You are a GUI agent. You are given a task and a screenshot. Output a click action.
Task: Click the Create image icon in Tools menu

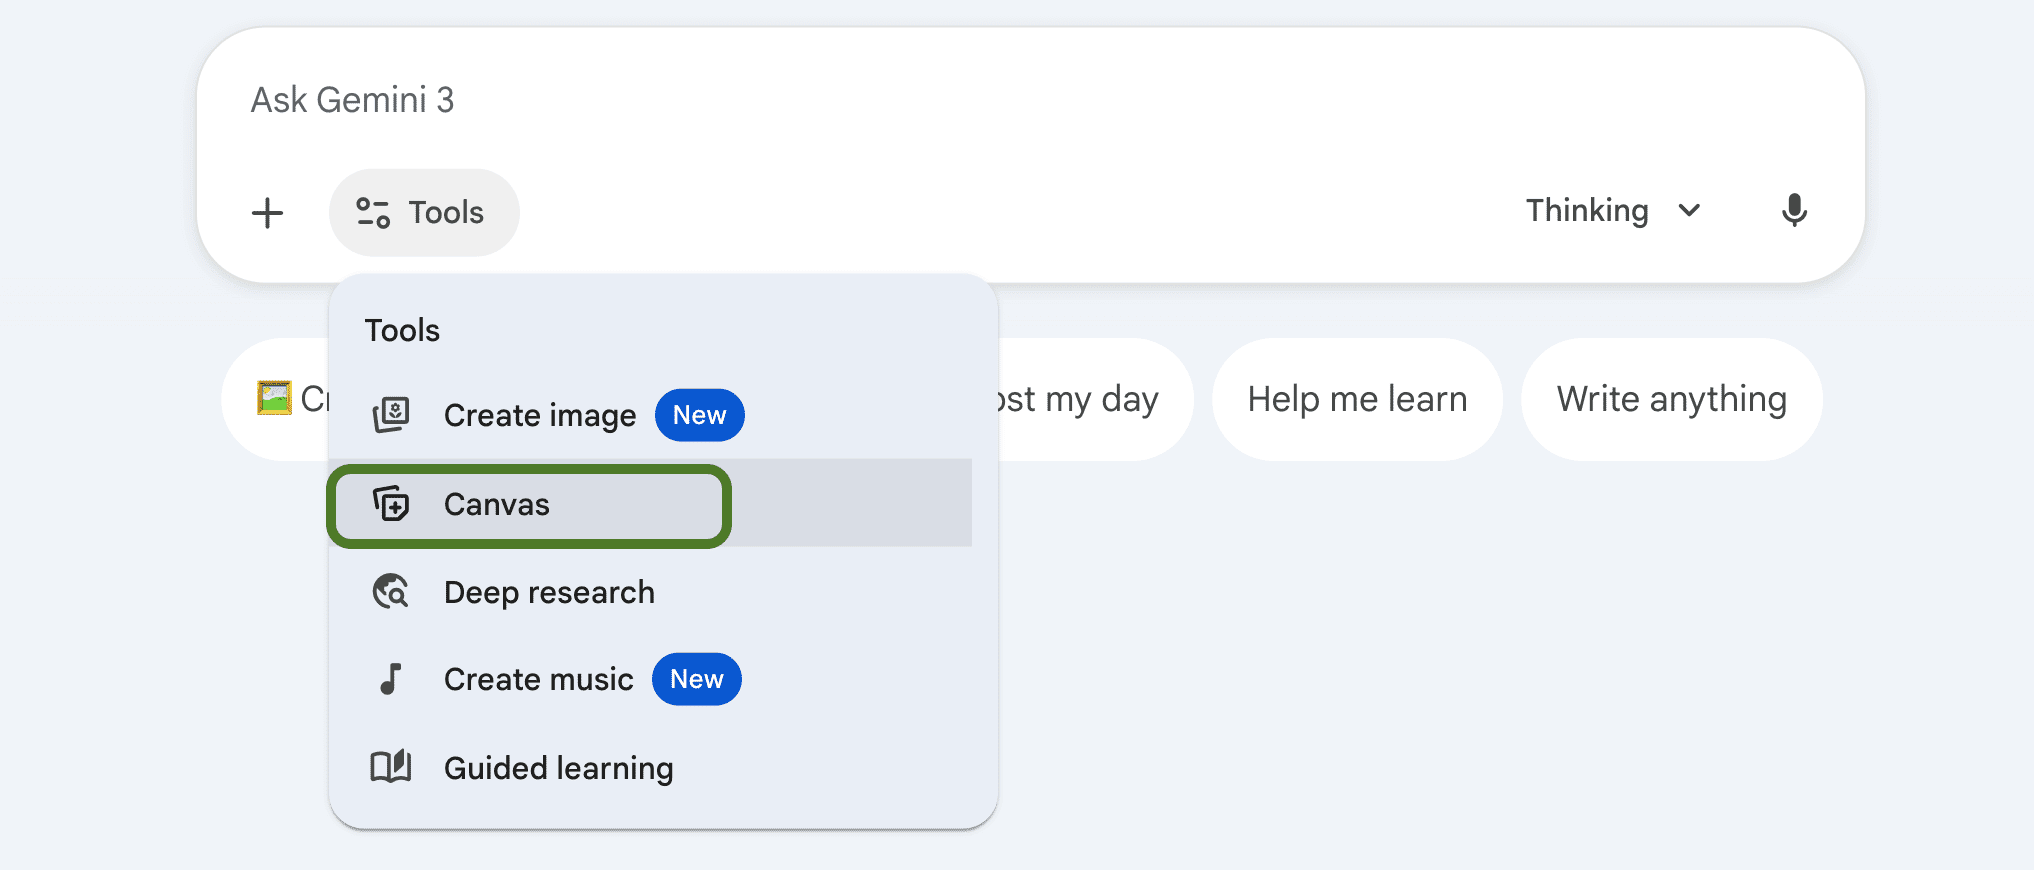391,415
